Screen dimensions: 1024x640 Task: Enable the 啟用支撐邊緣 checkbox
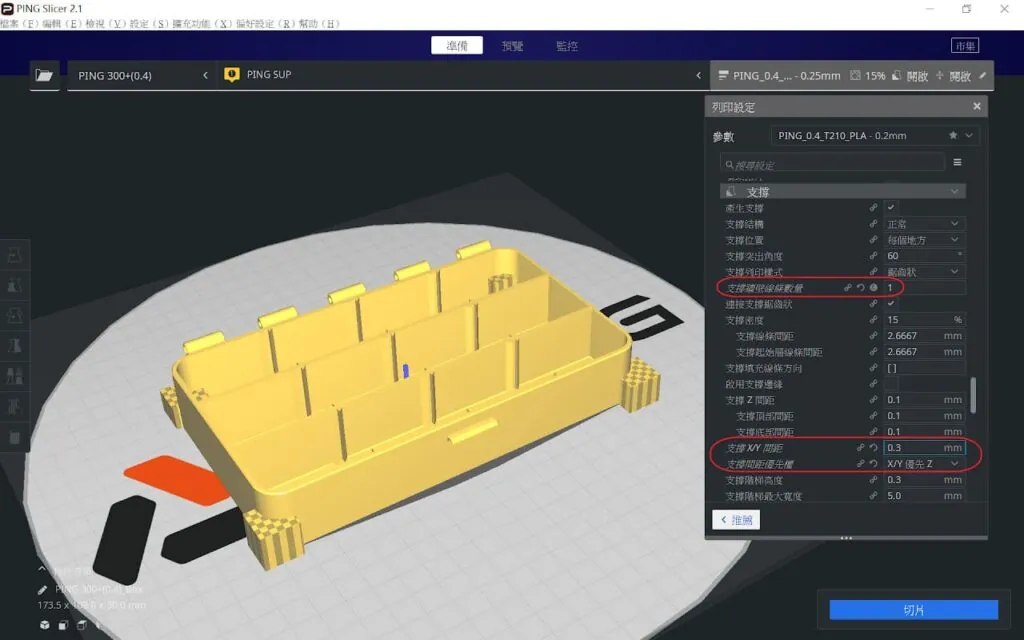pyautogui.click(x=891, y=383)
